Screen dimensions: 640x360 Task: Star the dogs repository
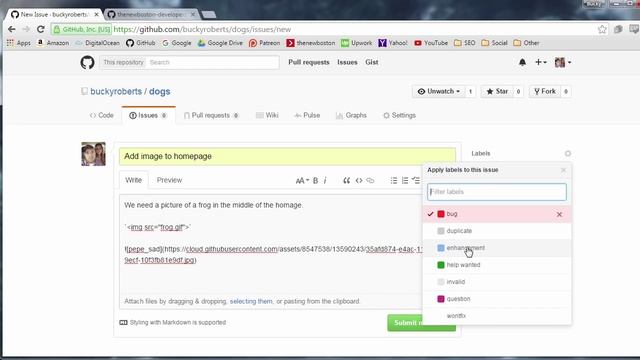tap(497, 91)
